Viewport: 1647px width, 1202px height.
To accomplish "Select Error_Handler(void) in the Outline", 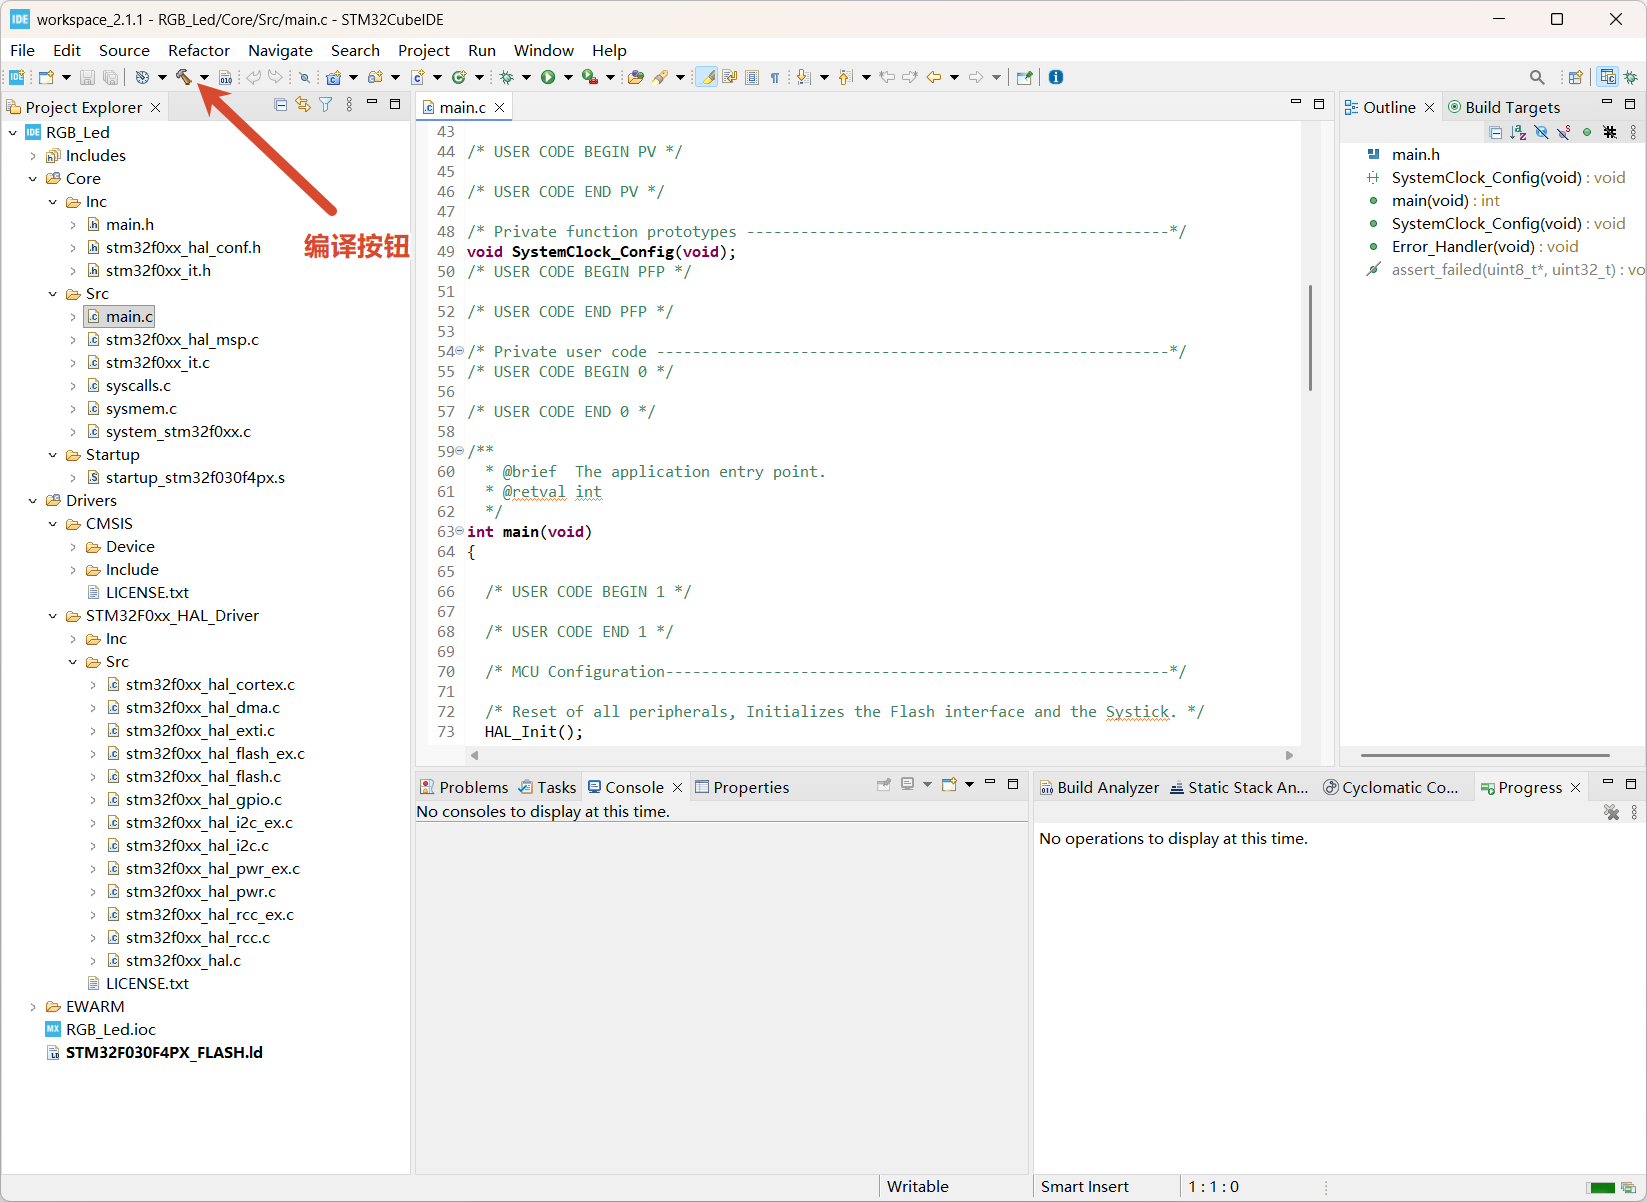I will 1472,246.
